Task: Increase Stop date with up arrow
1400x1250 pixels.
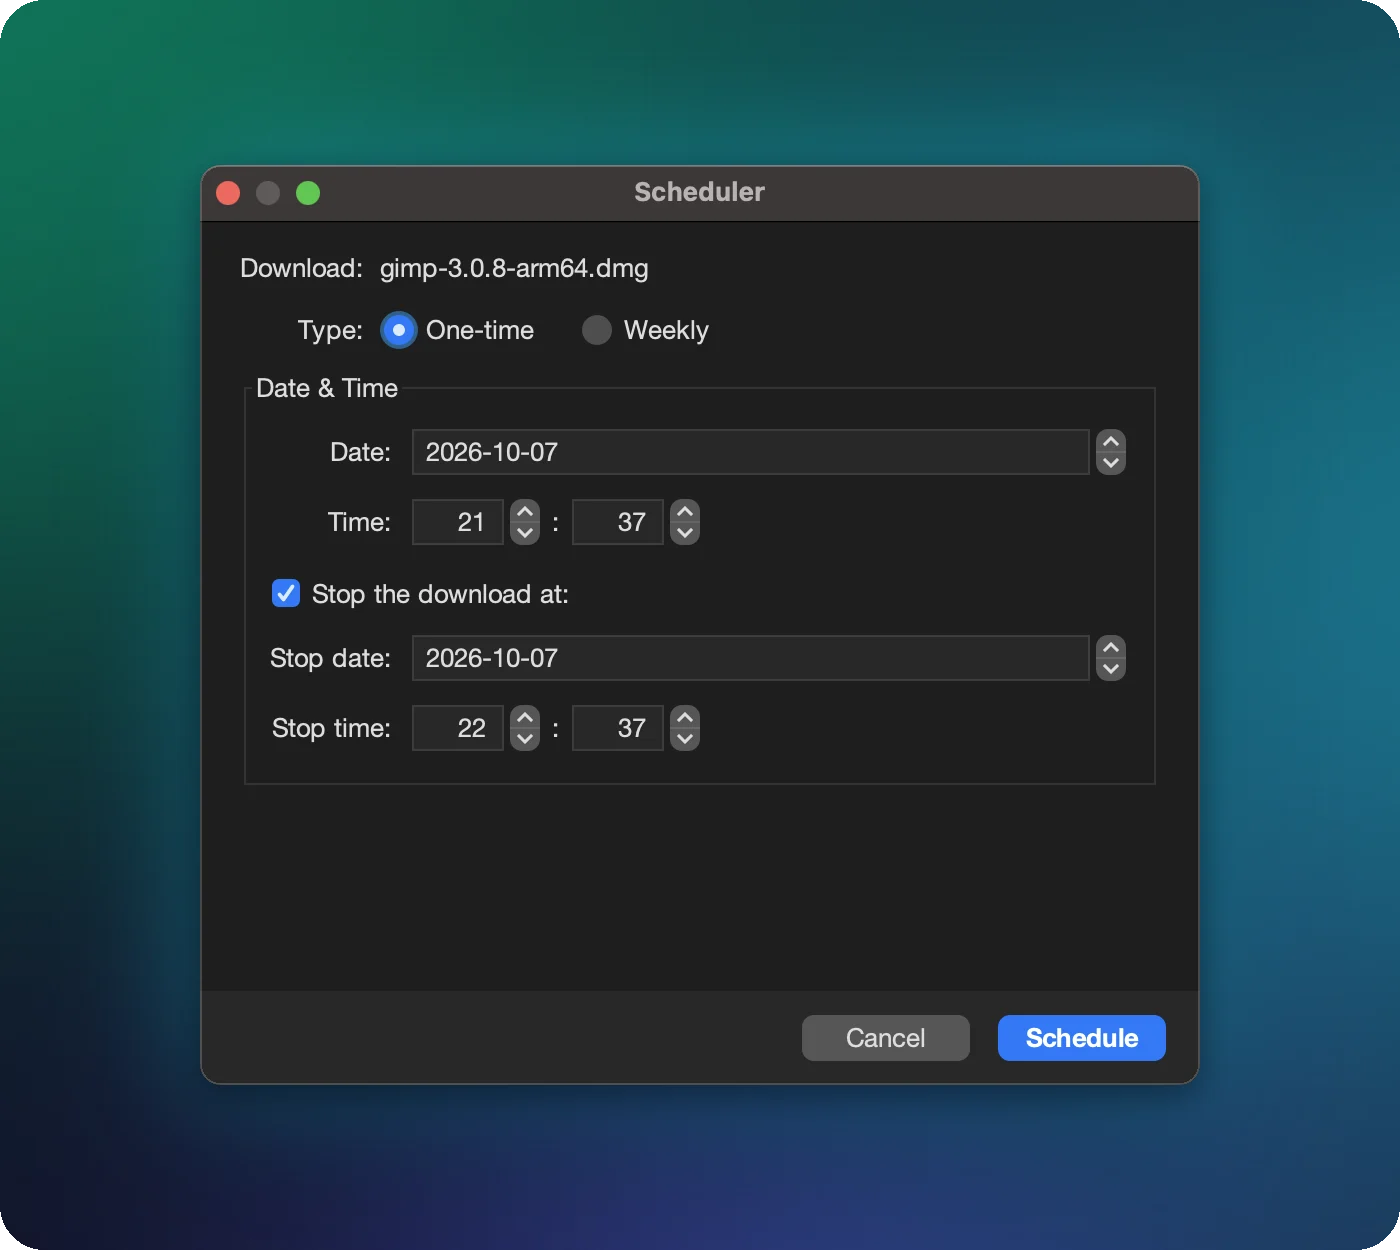Action: point(1111,647)
